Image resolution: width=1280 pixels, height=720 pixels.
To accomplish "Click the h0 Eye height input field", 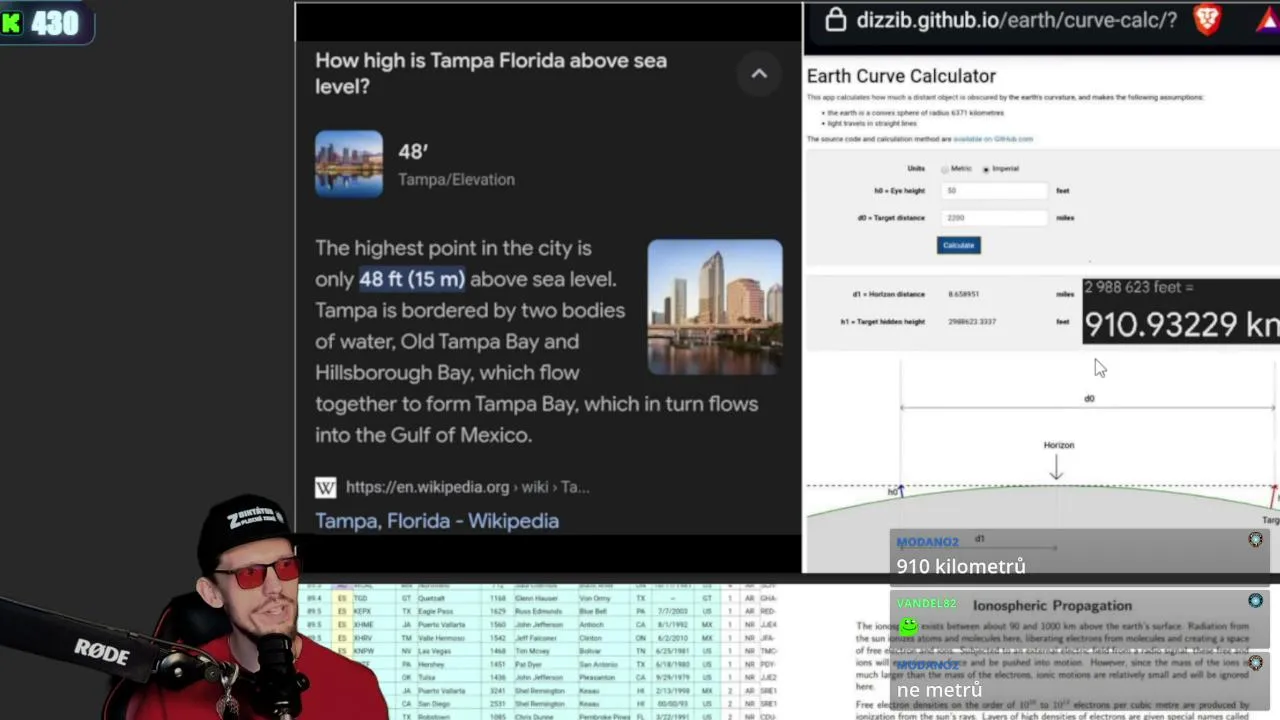I will (x=992, y=190).
